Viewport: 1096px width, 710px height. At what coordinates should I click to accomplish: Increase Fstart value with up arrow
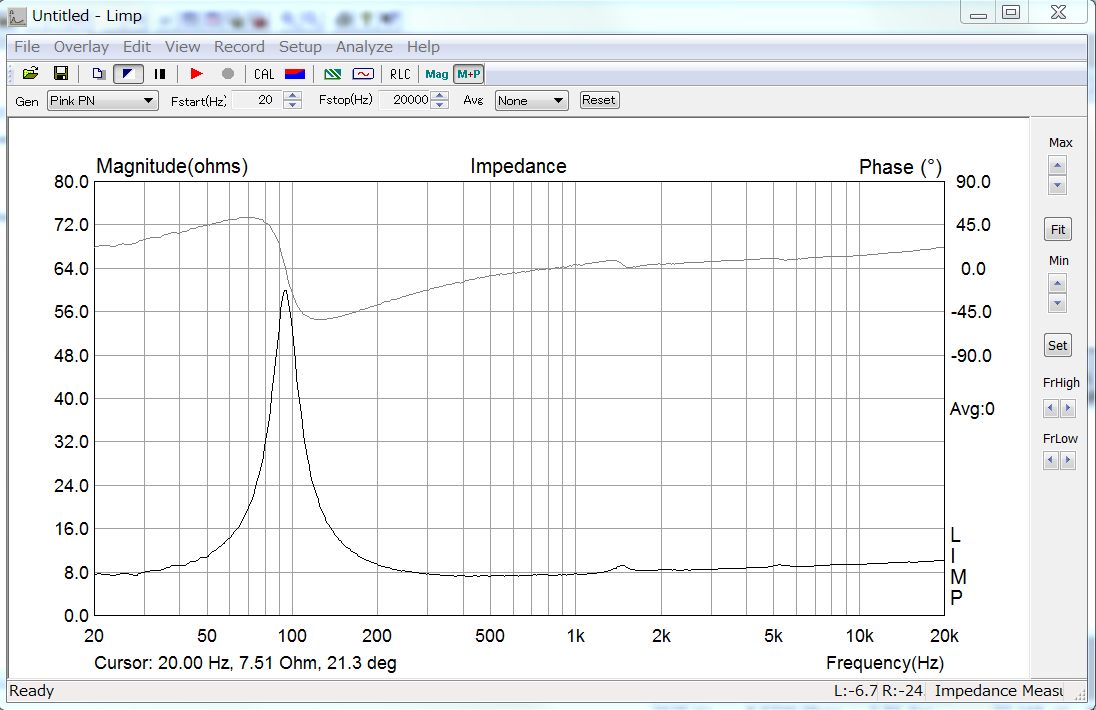(293, 96)
